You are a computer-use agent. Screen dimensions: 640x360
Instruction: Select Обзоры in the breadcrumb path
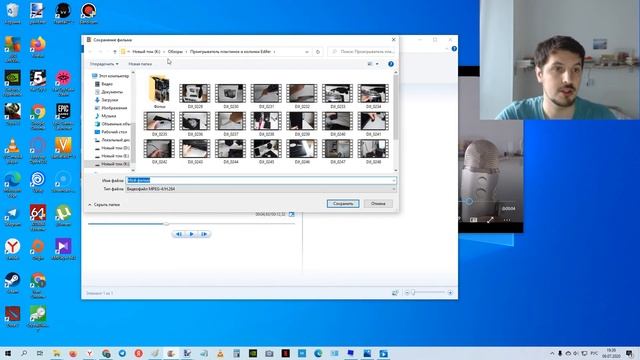click(175, 52)
